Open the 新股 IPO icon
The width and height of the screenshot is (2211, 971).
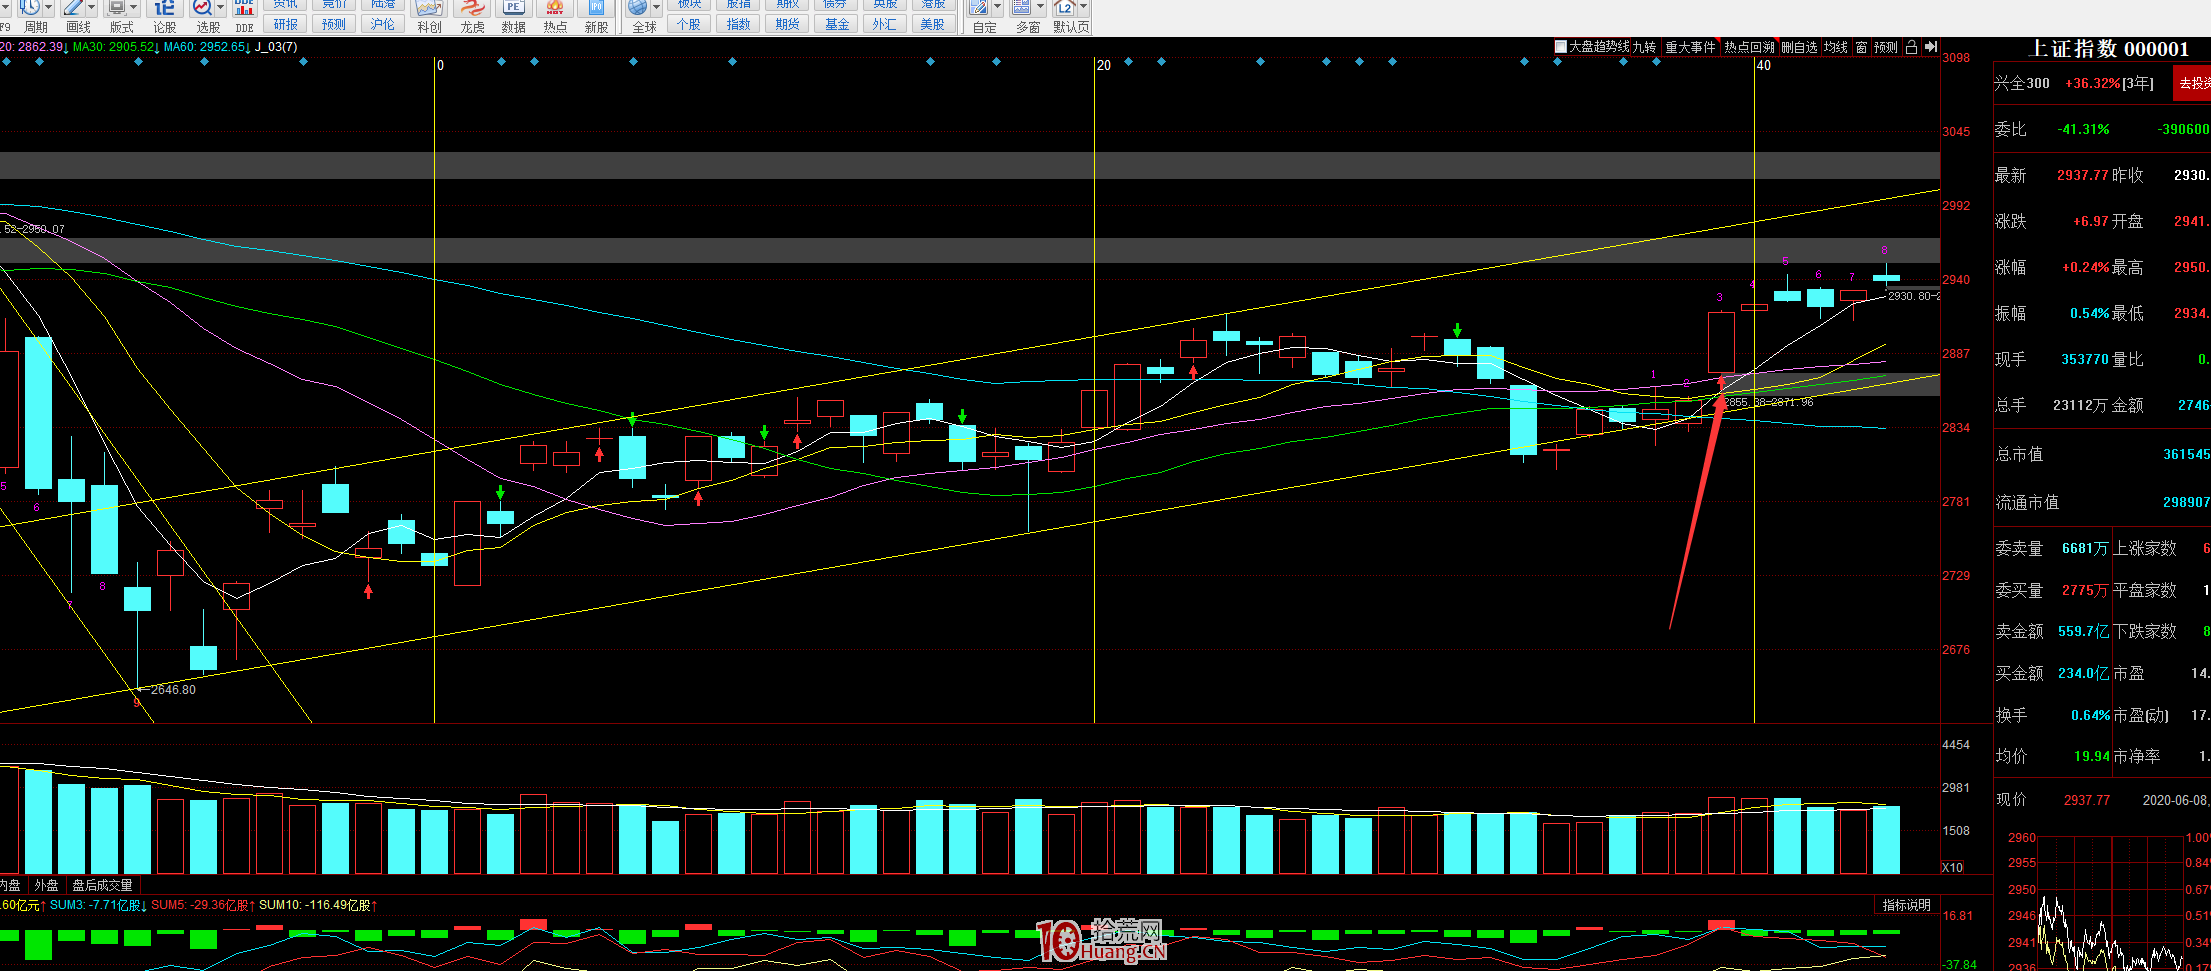pos(597,9)
